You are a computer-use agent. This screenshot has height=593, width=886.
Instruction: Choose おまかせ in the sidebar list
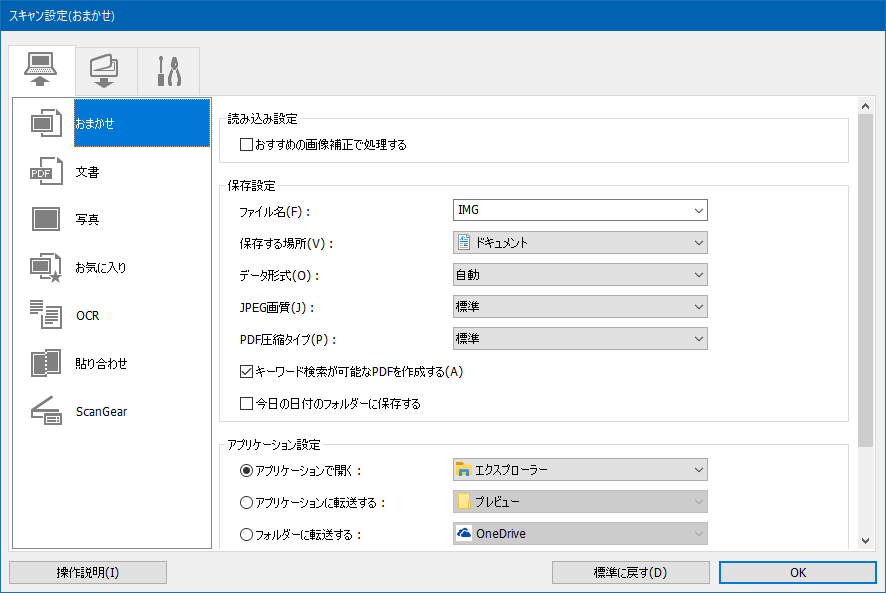pyautogui.click(x=142, y=123)
